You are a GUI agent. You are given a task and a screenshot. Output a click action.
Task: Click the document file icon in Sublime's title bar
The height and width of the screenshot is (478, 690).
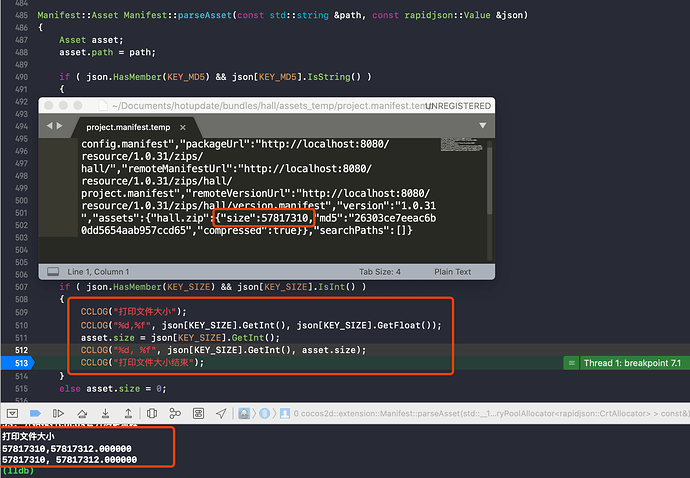(103, 106)
